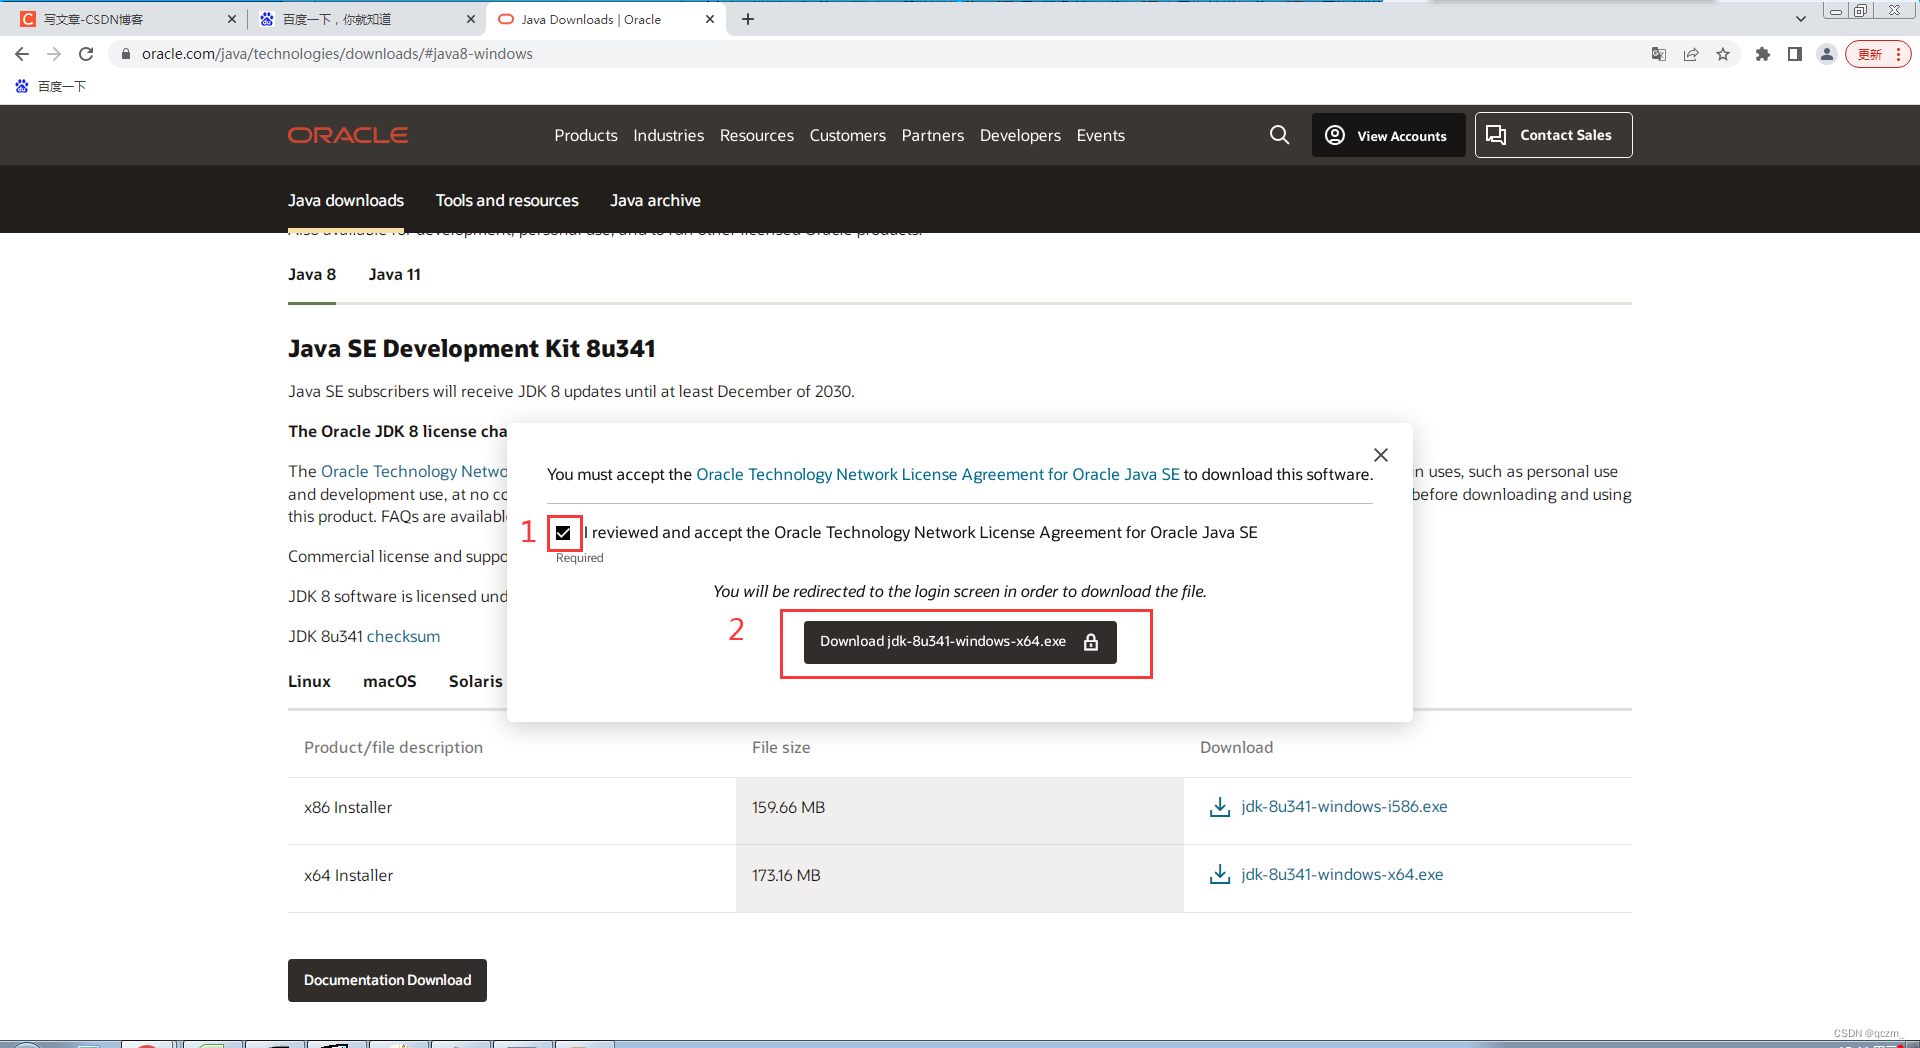The image size is (1920, 1048).
Task: Open the JDK 8u341 checksum link
Action: point(403,636)
